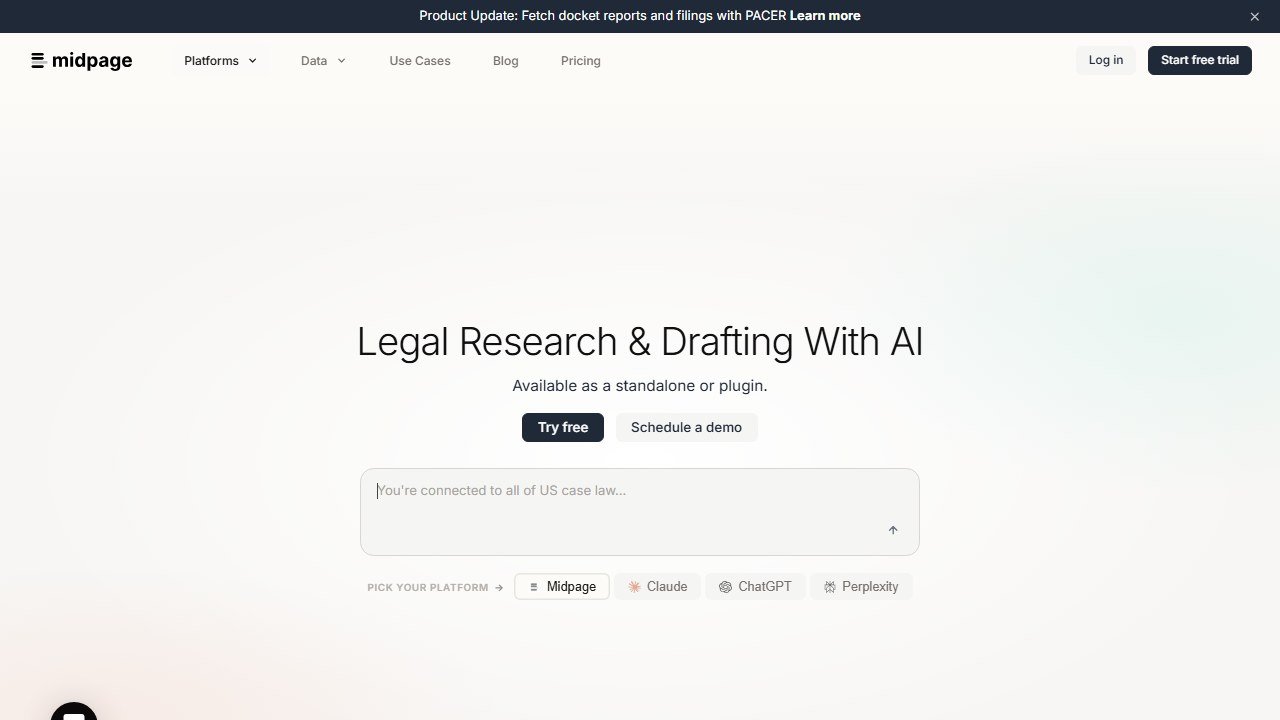This screenshot has height=720, width=1280.
Task: Click Start free trial button
Action: pos(1200,60)
